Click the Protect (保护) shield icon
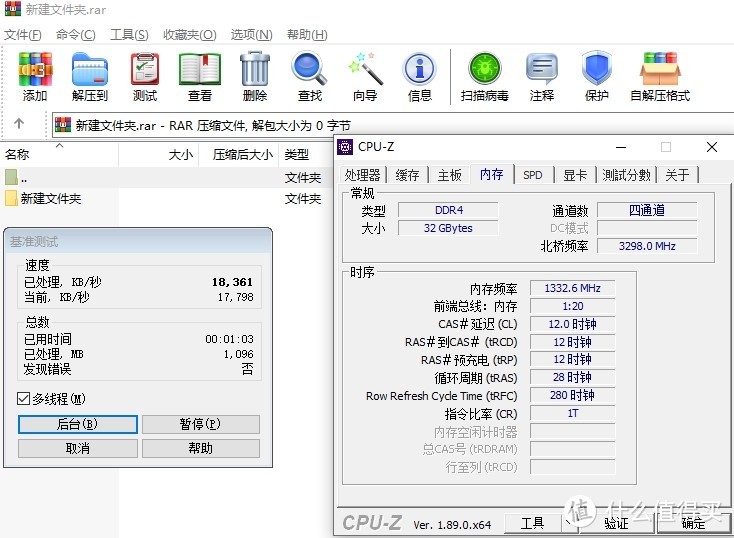Screen dimensions: 734x538 tap(597, 68)
